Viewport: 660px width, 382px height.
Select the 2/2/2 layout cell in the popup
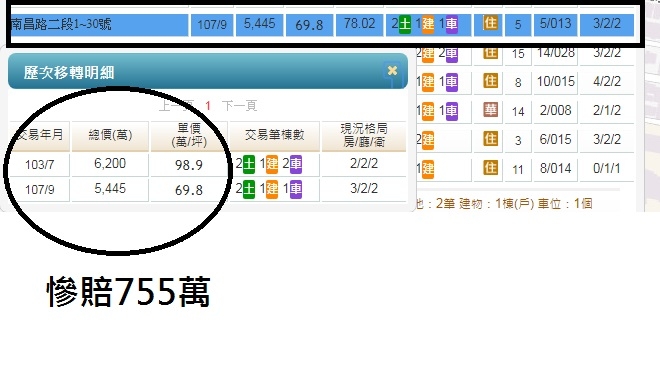coord(364,164)
